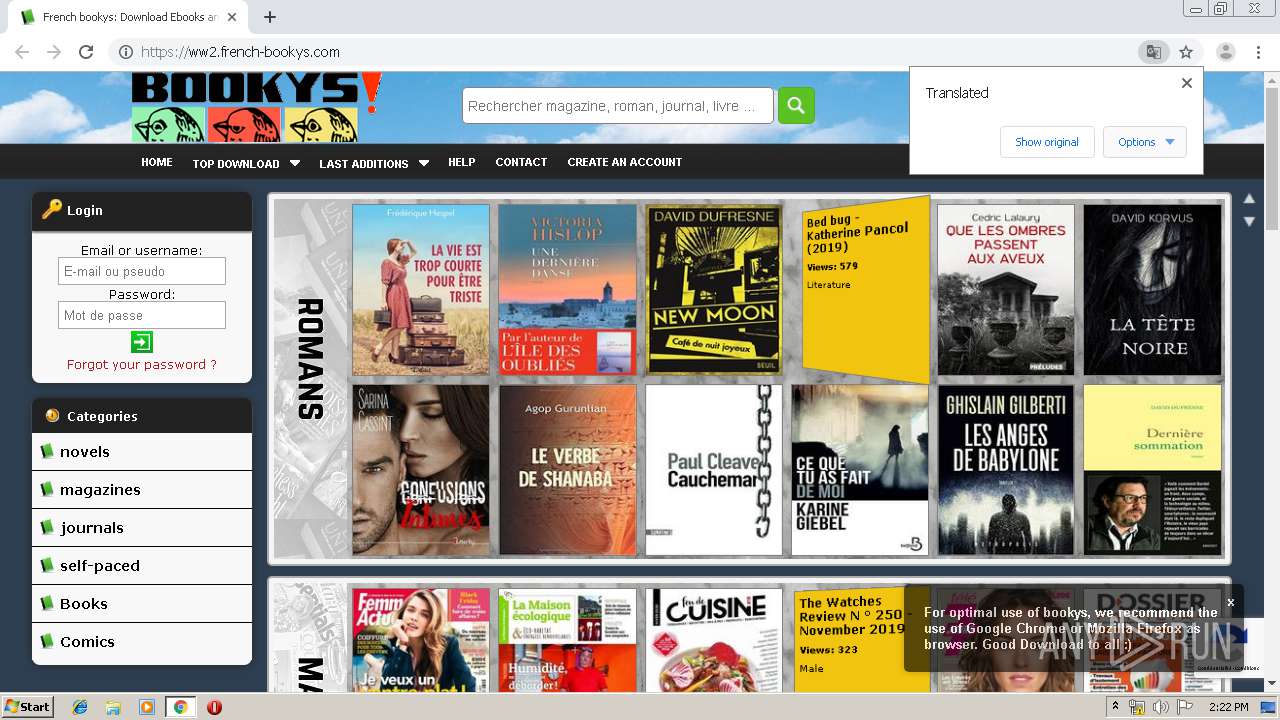Viewport: 1280px width, 720px height.
Task: Open Internet Explorer from the taskbar
Action: click(x=80, y=707)
